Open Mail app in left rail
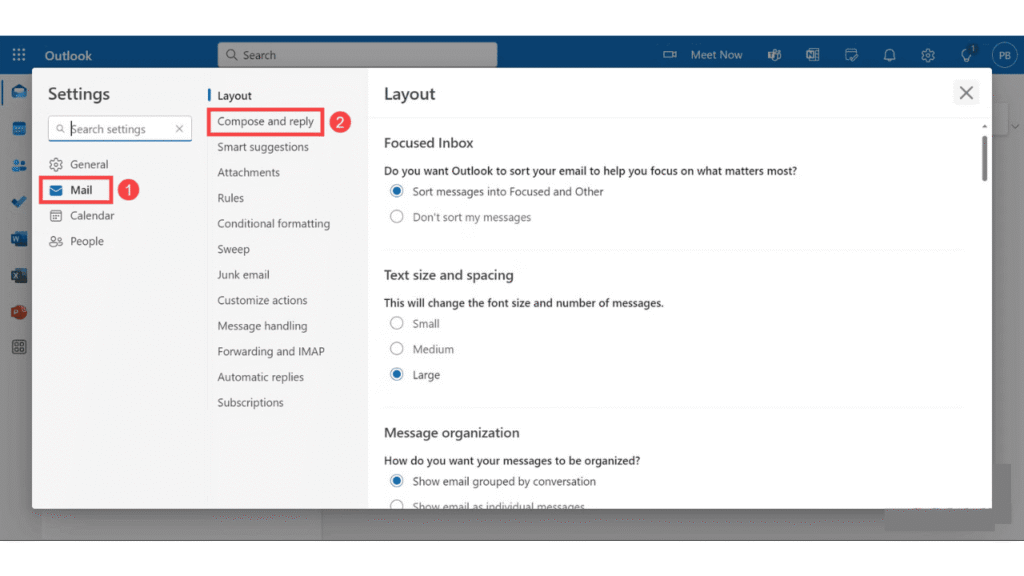The height and width of the screenshot is (576, 1024). point(19,91)
